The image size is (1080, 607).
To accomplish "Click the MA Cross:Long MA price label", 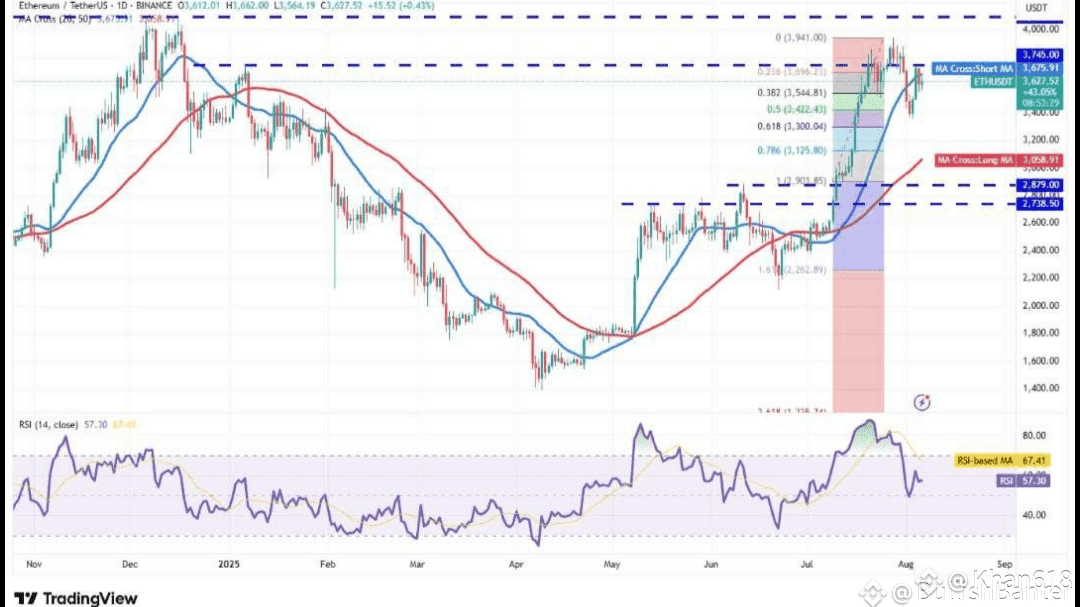I will coord(999,160).
